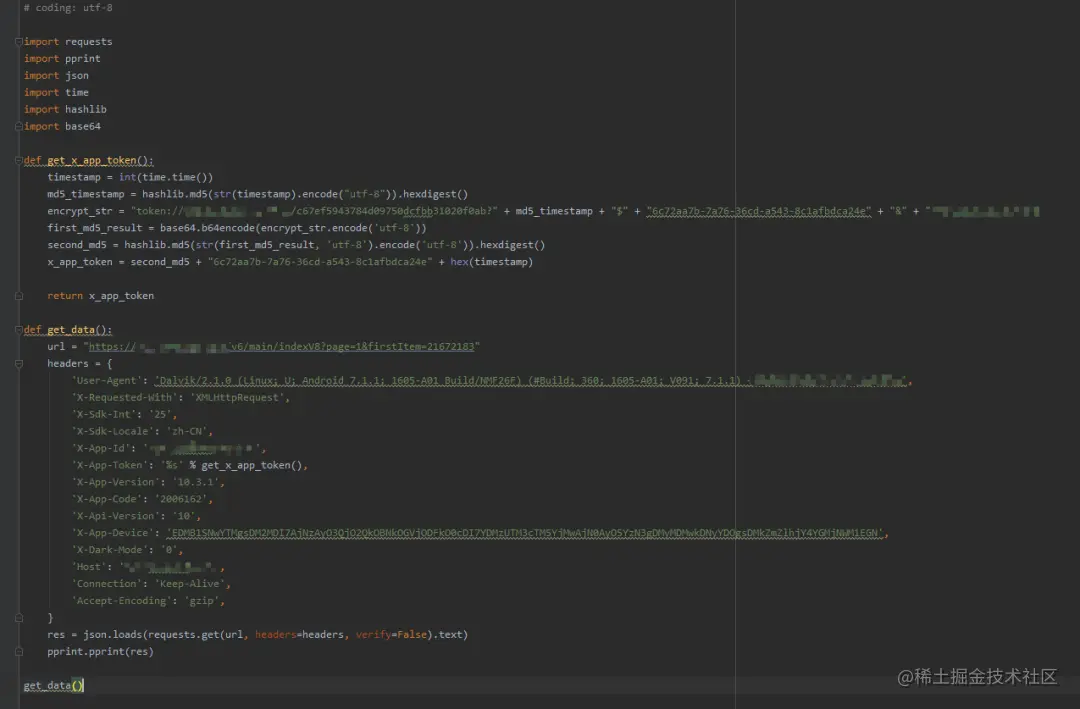Viewport: 1080px width, 709px height.
Task: Click the 'Host' header key
Action: coord(89,567)
